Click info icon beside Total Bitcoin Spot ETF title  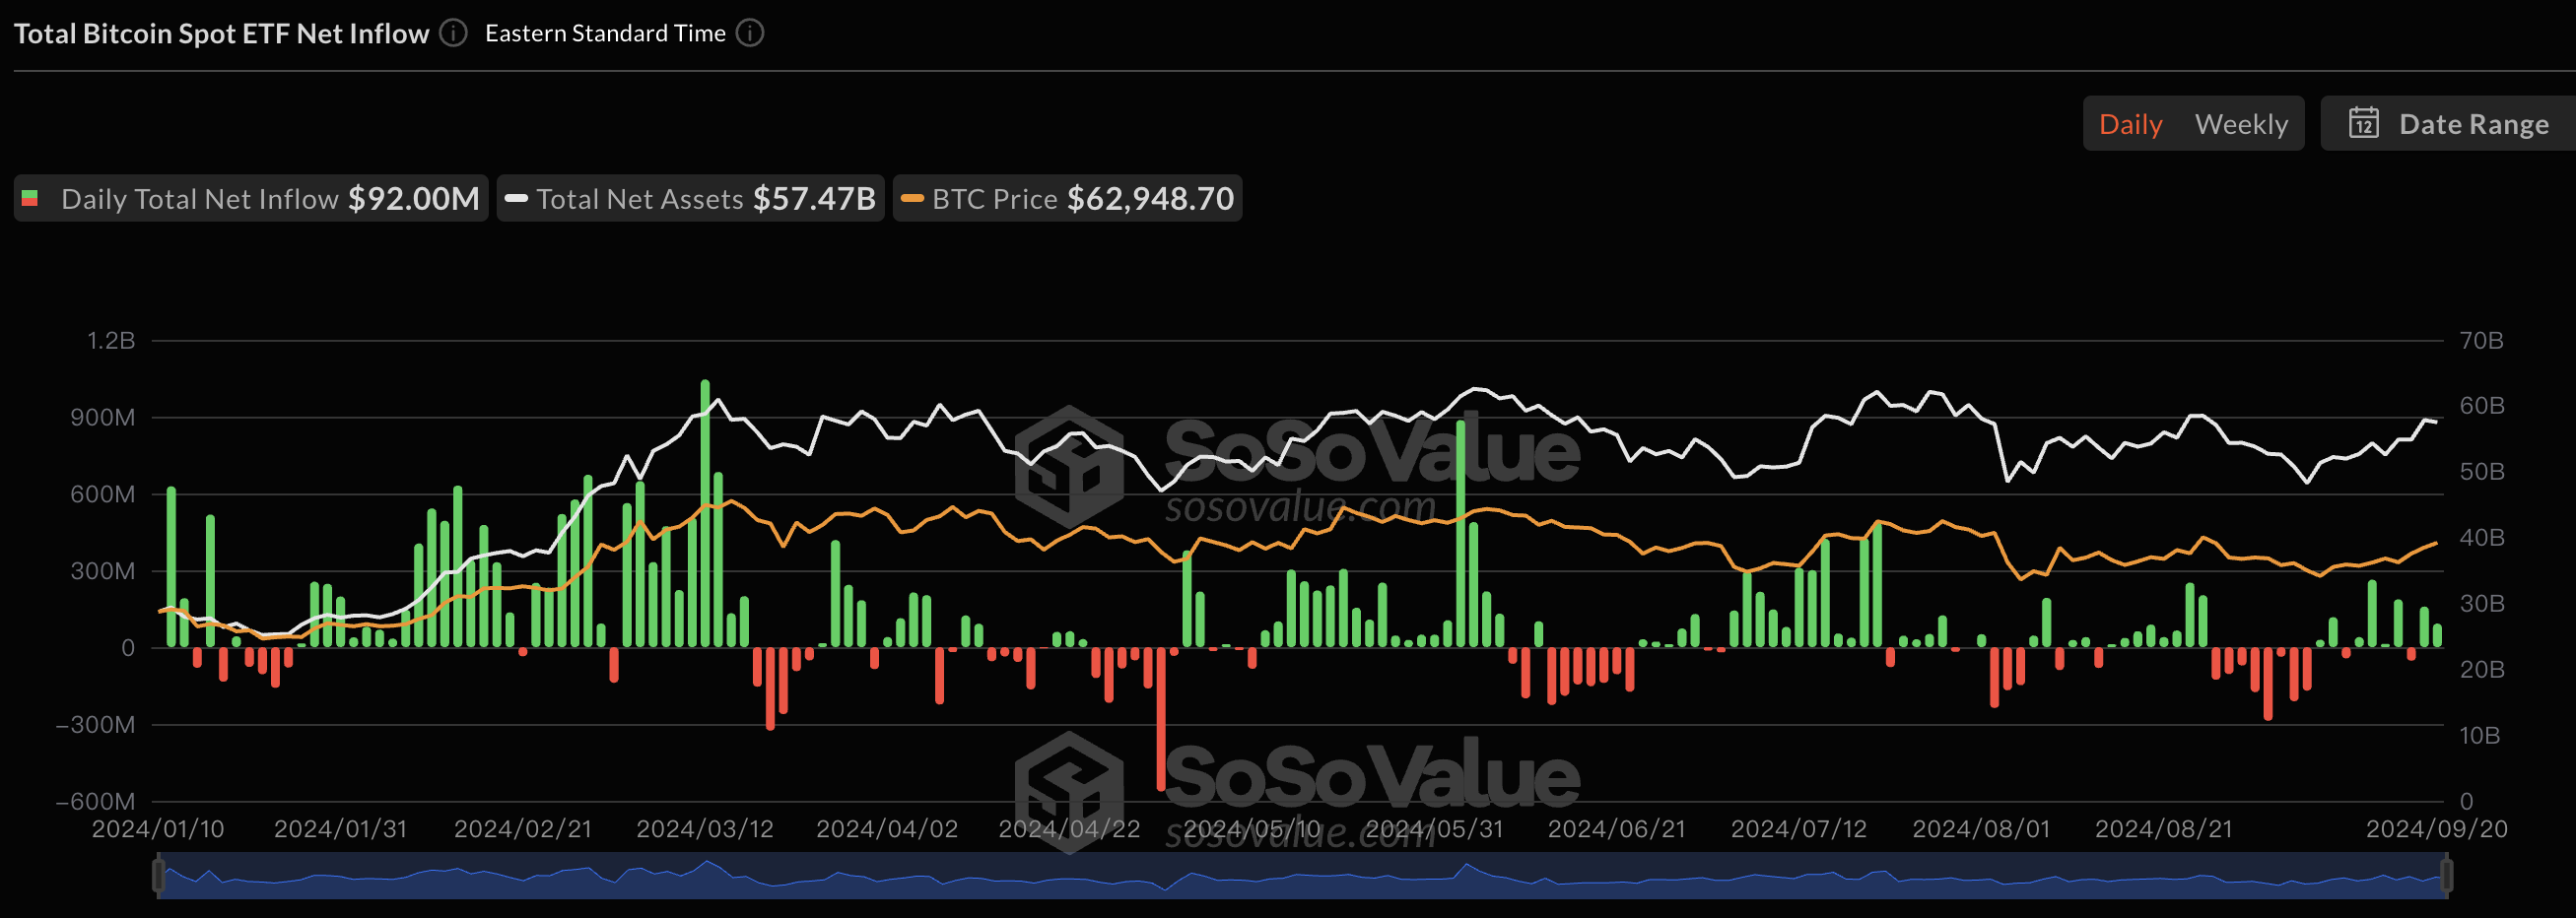pyautogui.click(x=453, y=33)
